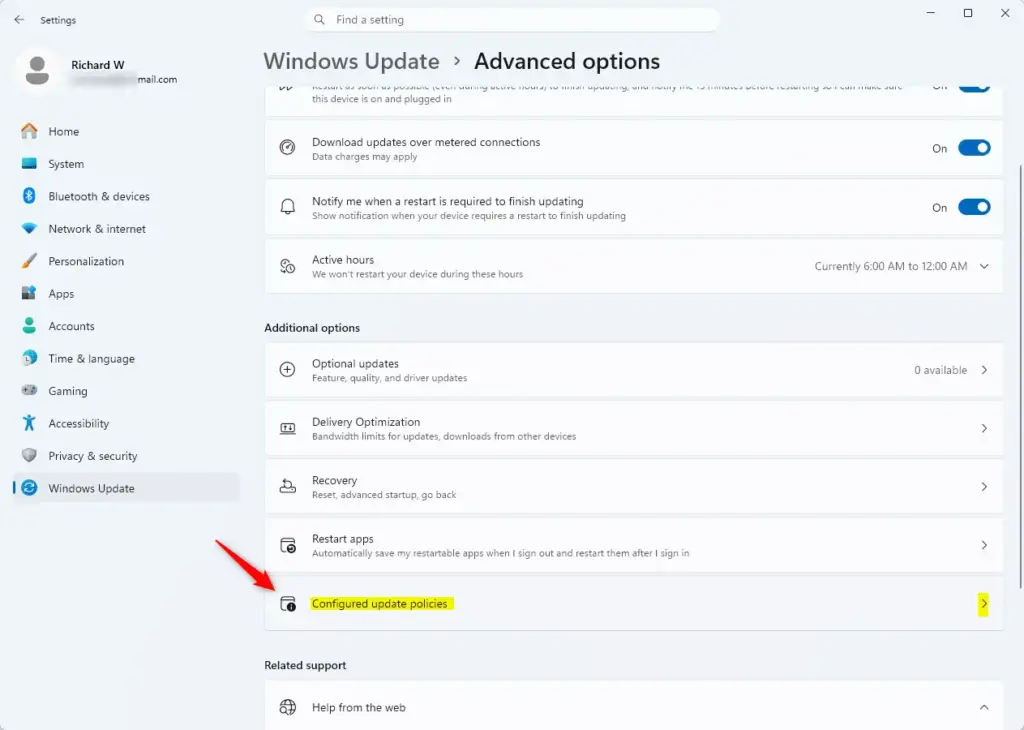
Task: Open Recovery via its right chevron
Action: 984,486
